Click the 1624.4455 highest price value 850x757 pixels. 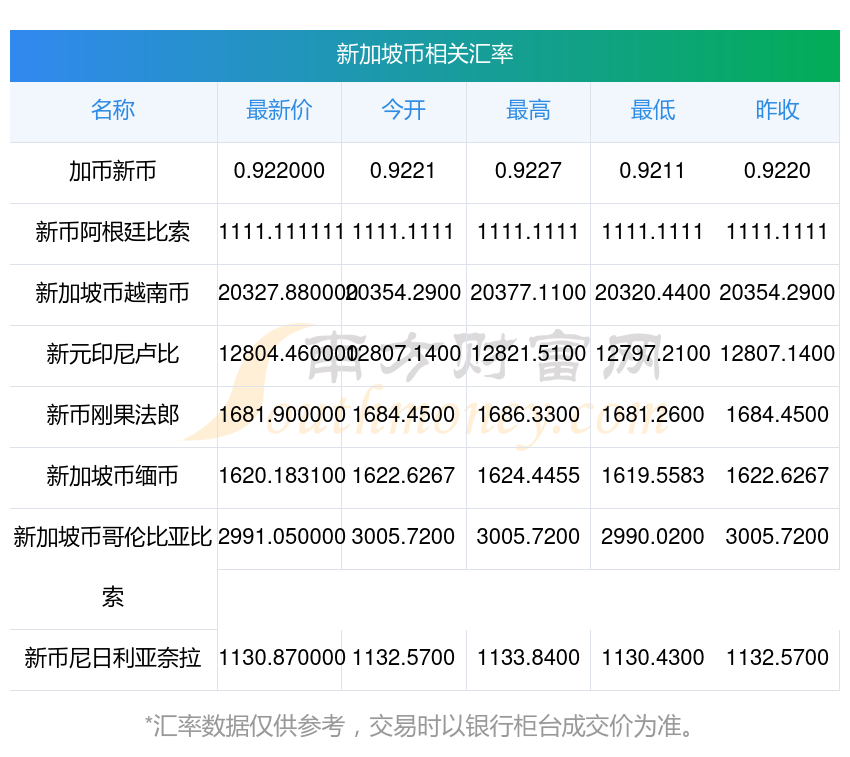(528, 476)
